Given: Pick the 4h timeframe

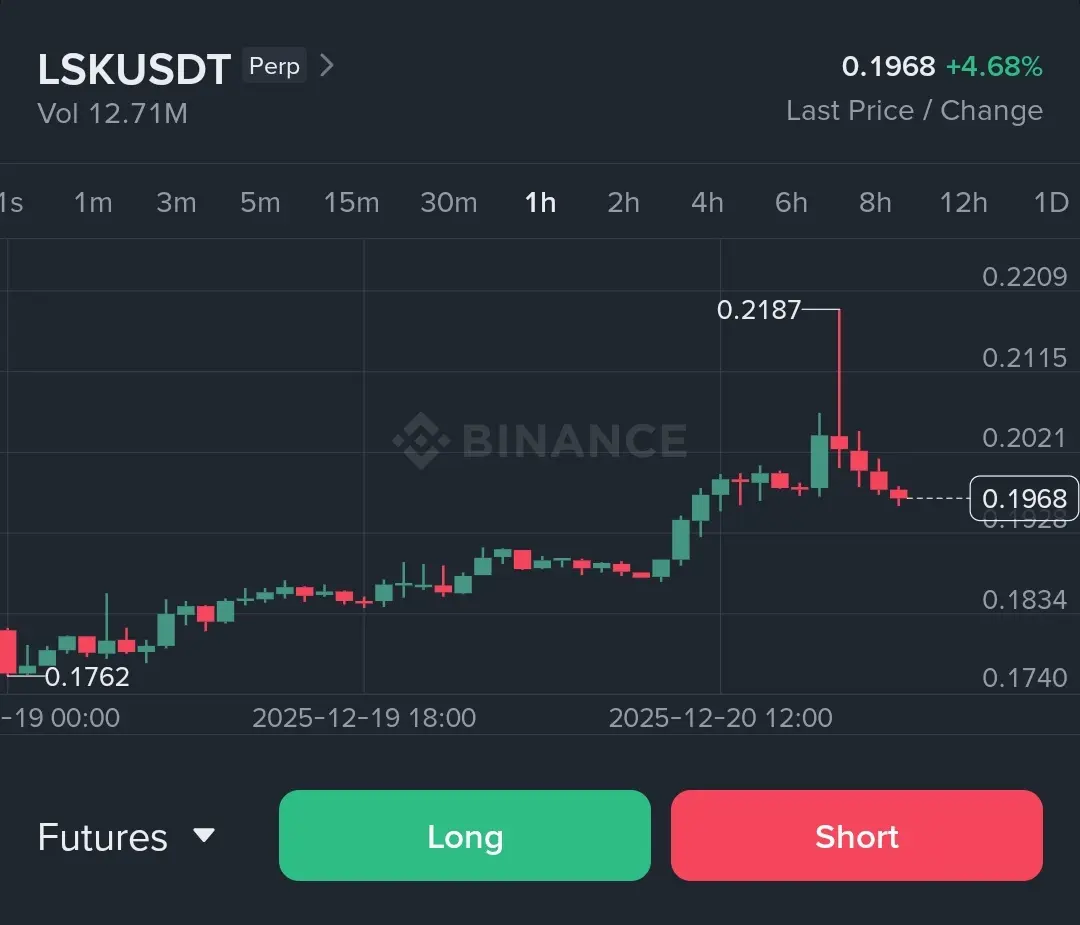Looking at the screenshot, I should (707, 203).
